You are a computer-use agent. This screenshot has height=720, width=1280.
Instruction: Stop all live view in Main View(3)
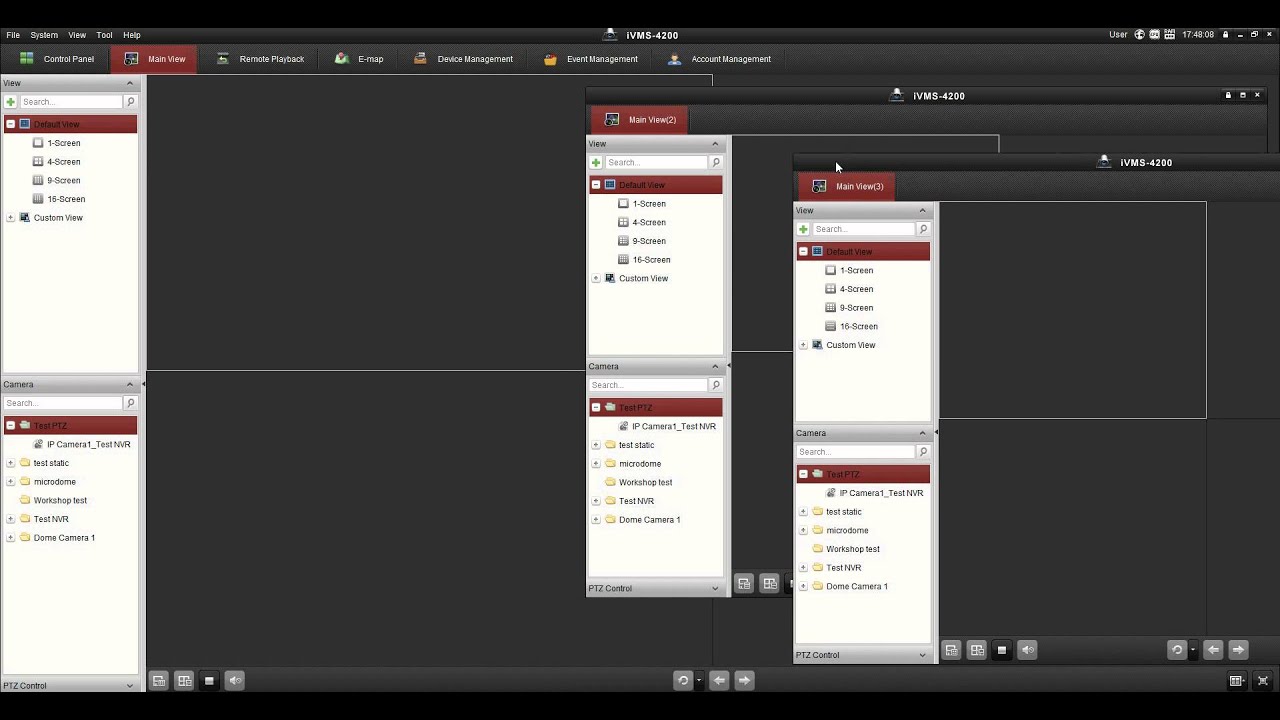pos(1002,650)
